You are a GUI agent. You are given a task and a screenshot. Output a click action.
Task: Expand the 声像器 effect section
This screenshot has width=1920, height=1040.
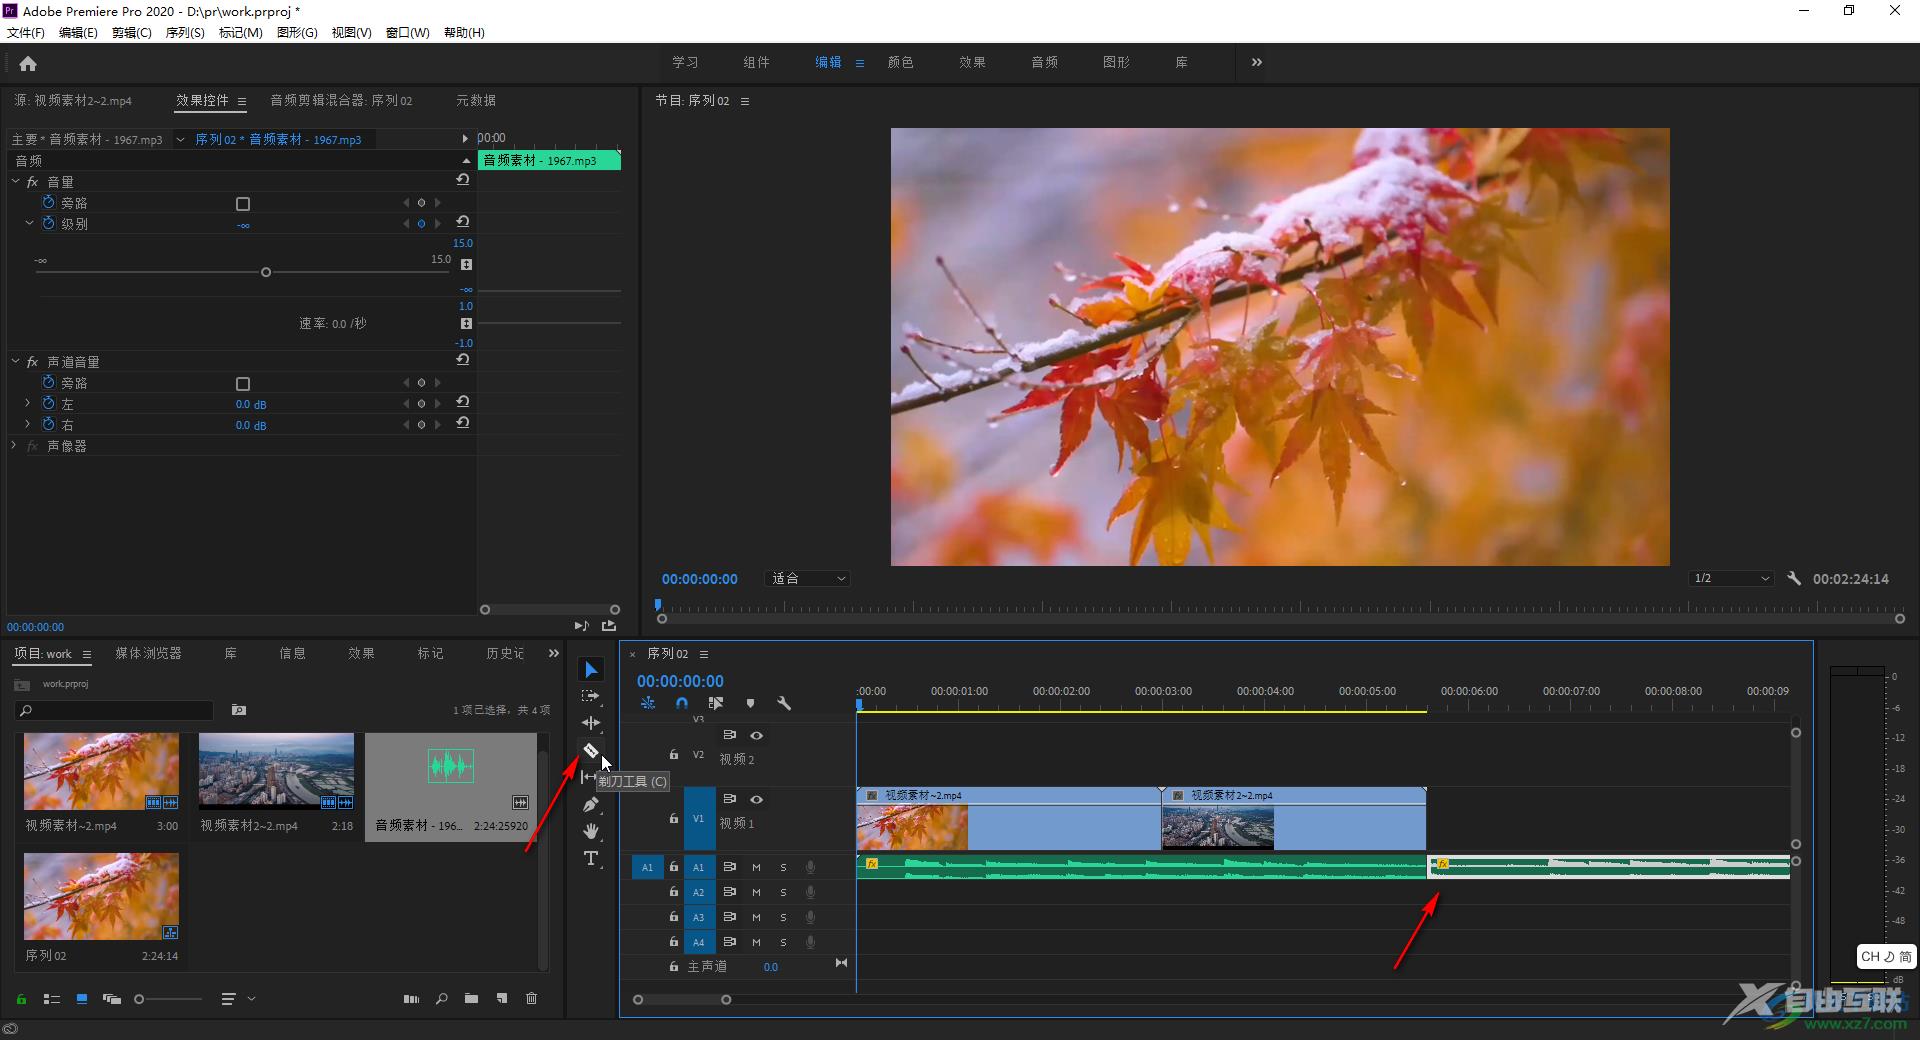14,445
